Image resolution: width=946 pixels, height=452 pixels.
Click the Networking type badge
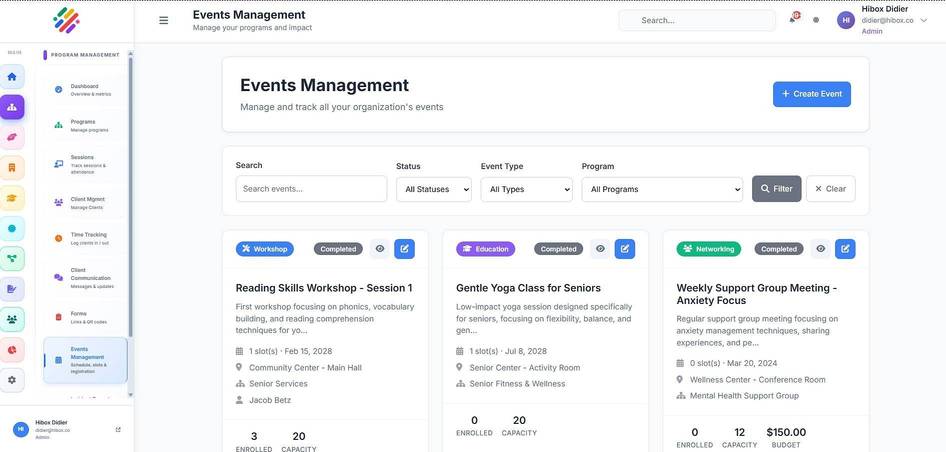708,249
